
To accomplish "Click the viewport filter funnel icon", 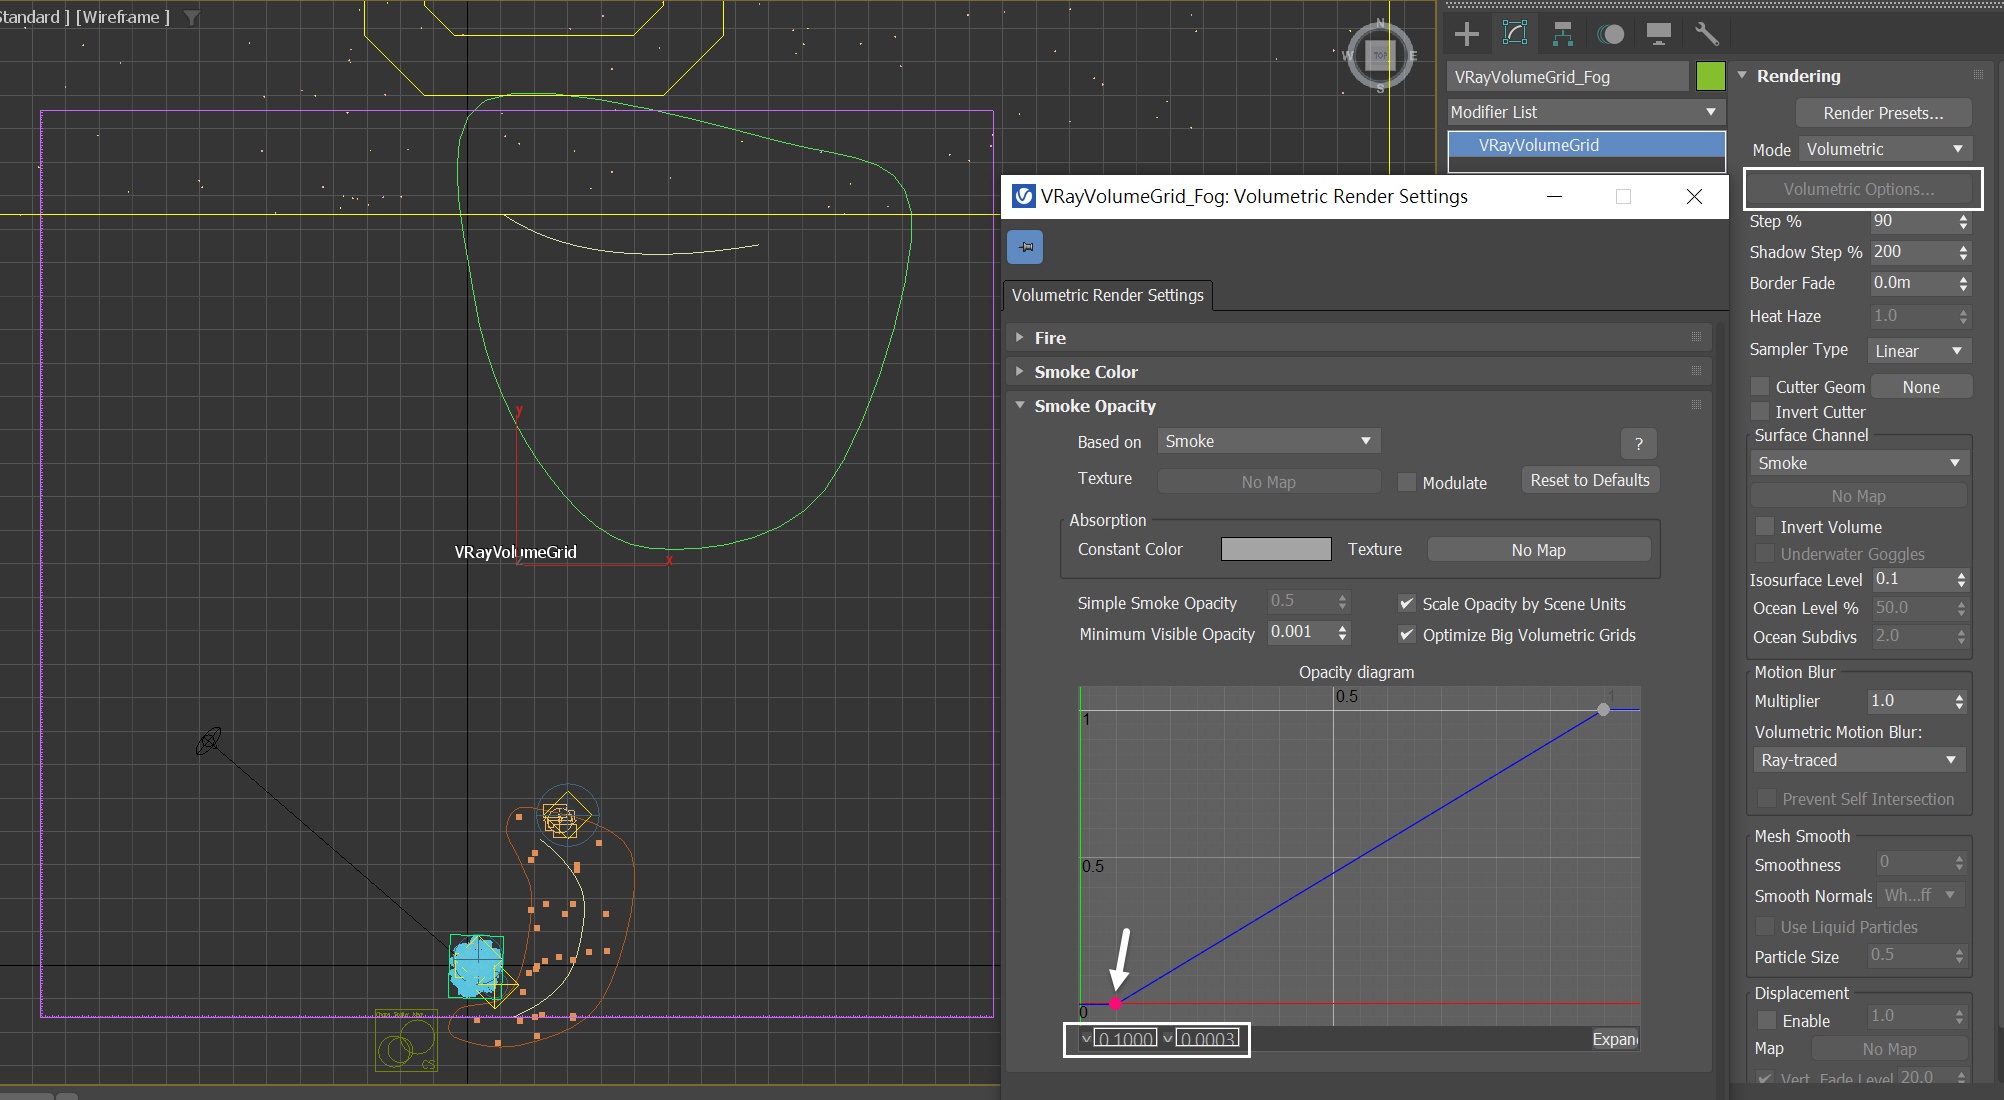I will [192, 17].
